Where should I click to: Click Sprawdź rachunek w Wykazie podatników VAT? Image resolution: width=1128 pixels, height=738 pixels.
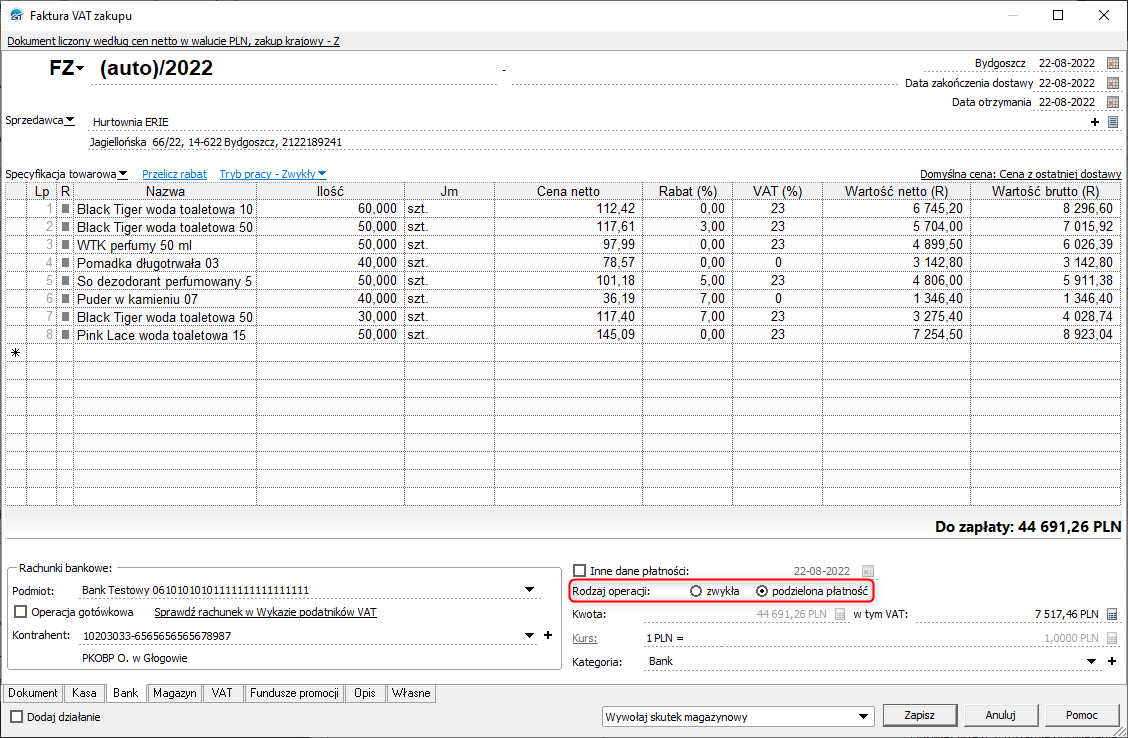[x=265, y=612]
